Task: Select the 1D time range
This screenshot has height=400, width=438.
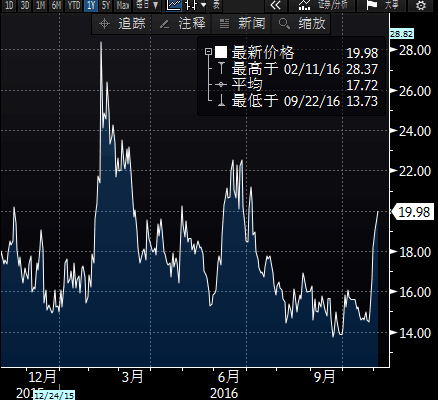Action: point(9,5)
